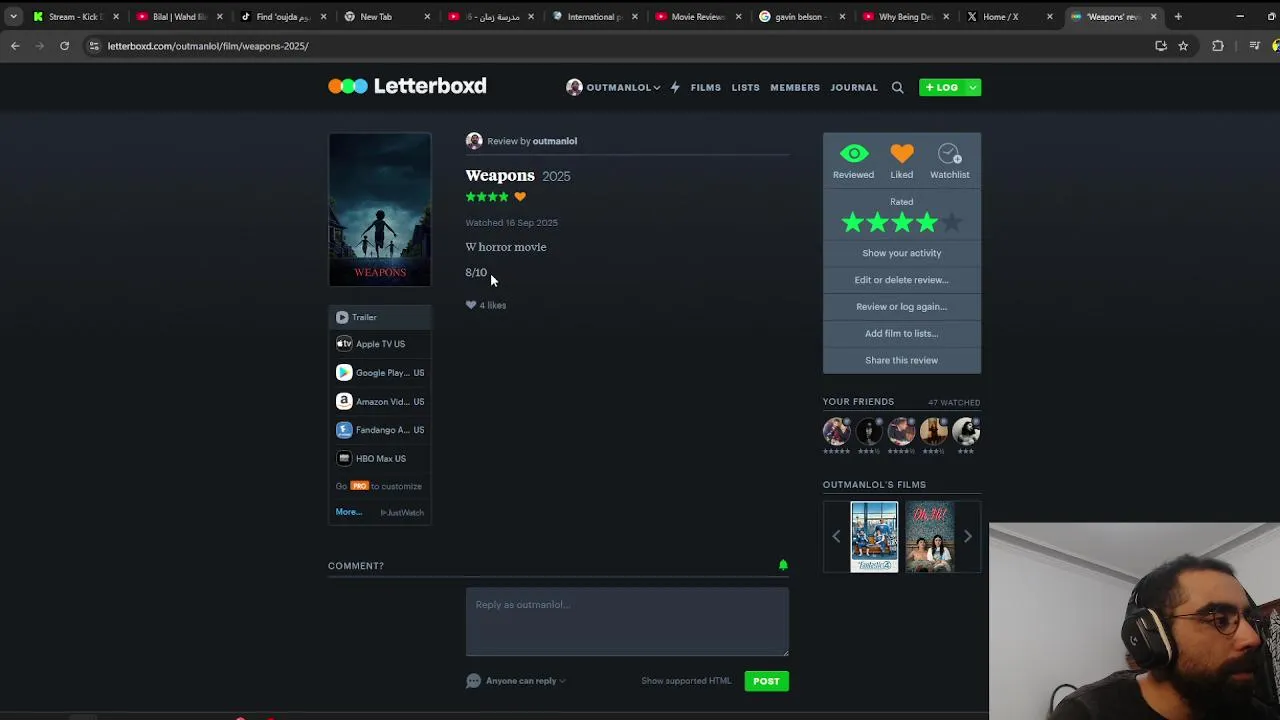This screenshot has width=1280, height=720.
Task: Open the first friend's avatar
Action: pos(837,431)
